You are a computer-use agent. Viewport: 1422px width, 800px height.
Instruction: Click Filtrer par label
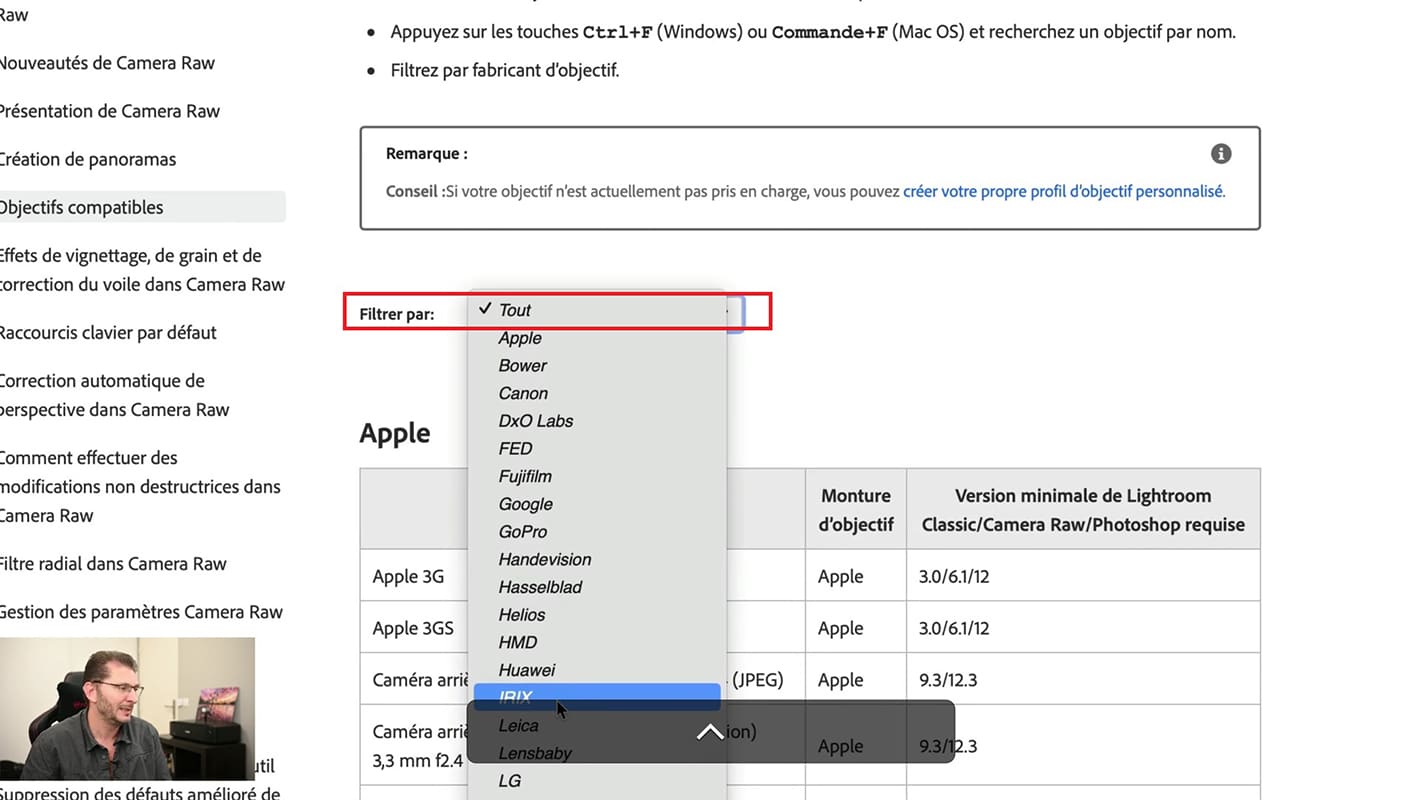(397, 314)
